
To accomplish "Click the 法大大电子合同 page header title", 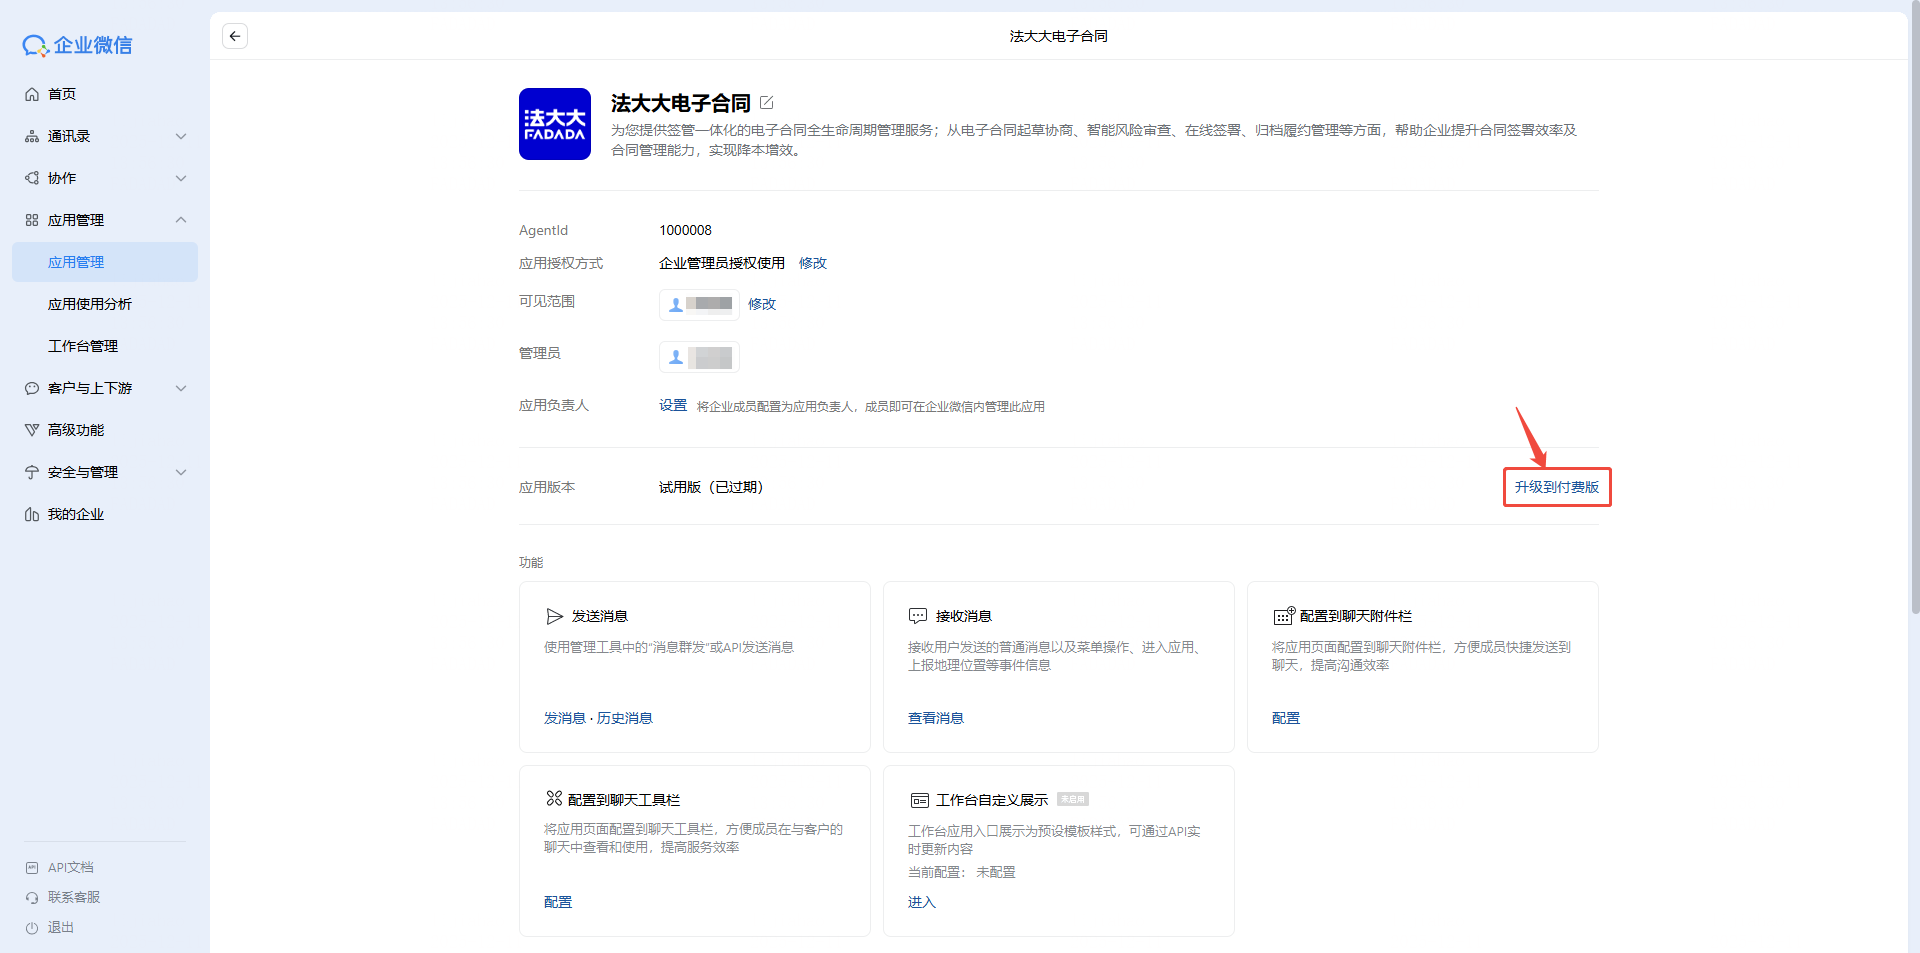I will tap(1059, 36).
